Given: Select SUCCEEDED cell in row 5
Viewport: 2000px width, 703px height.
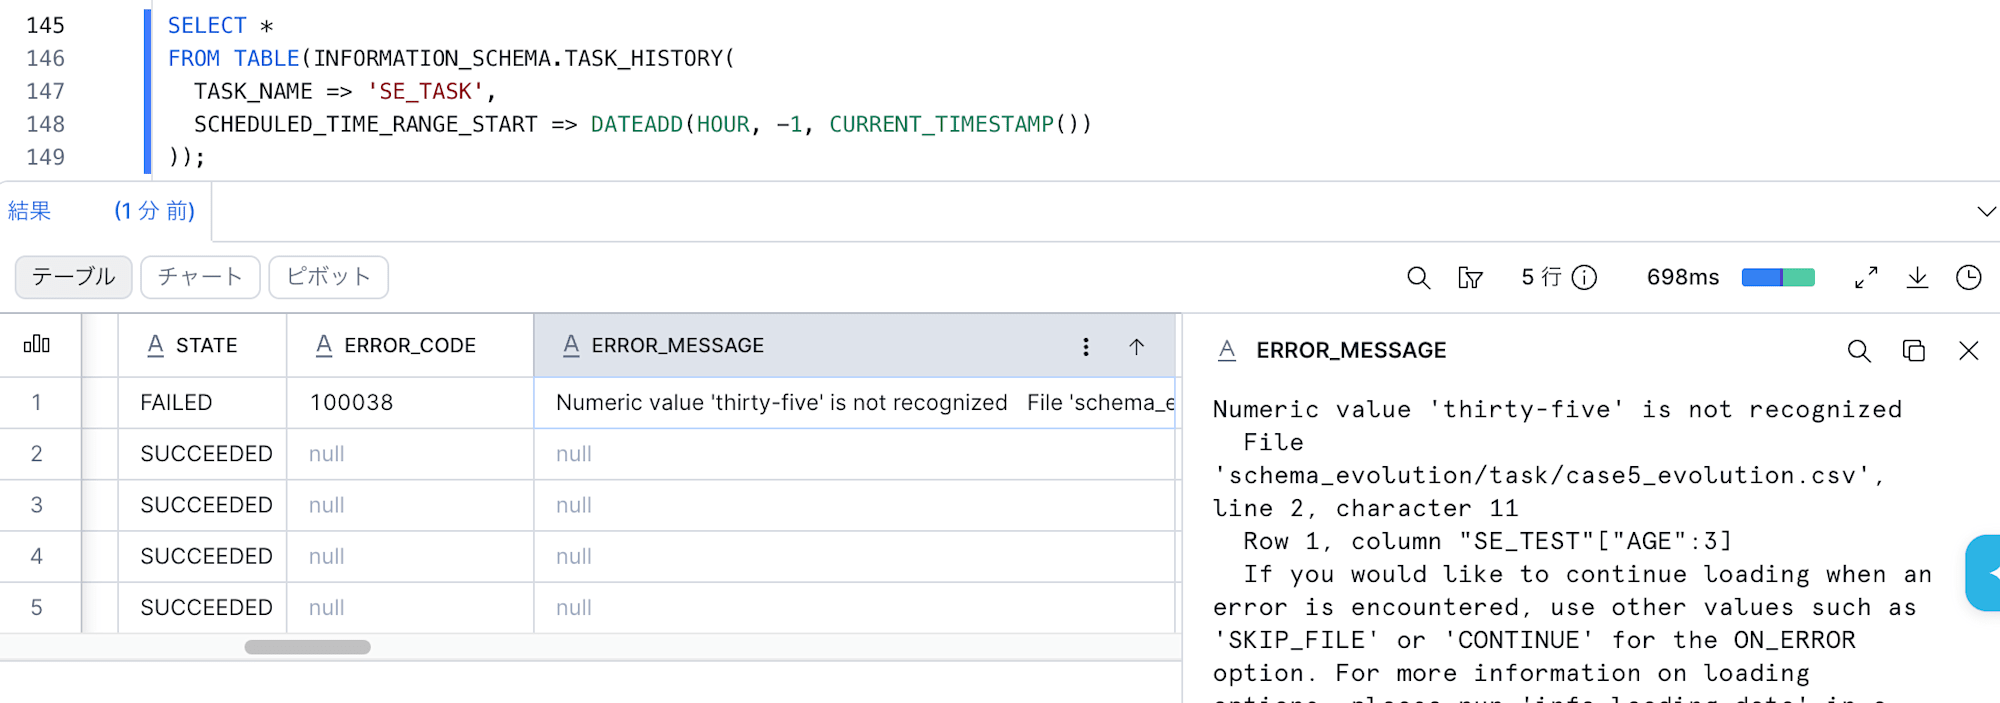Looking at the screenshot, I should [203, 607].
